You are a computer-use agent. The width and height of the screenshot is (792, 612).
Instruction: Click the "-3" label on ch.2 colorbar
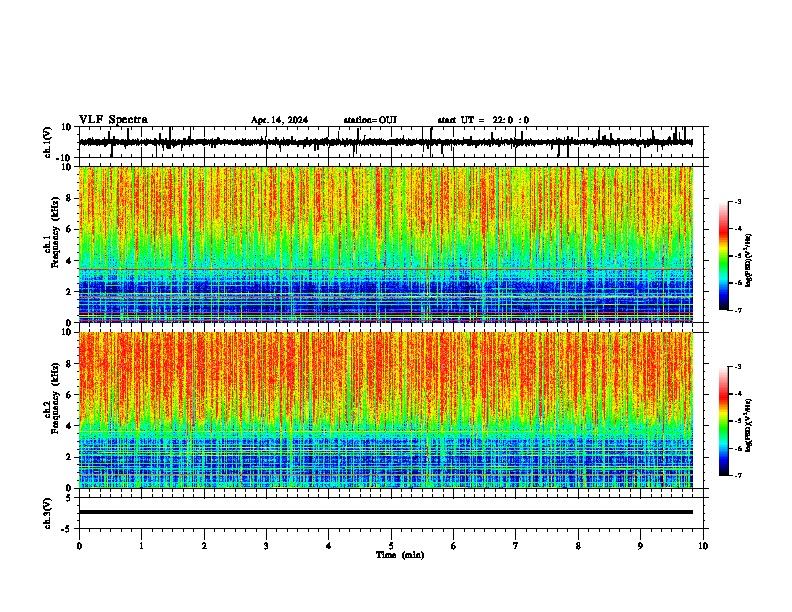738,367
